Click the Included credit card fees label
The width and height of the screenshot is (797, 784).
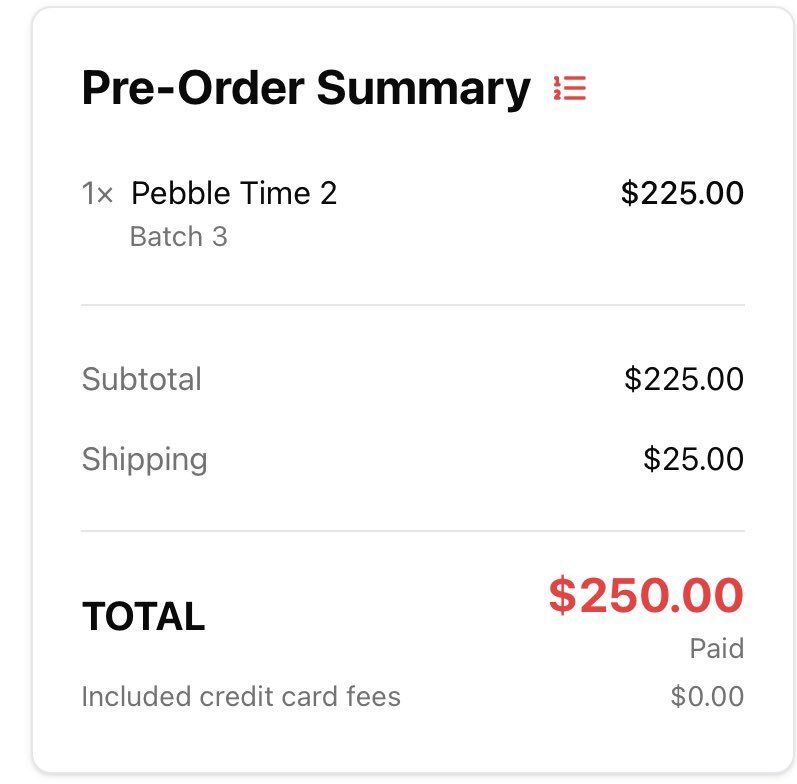tap(241, 696)
